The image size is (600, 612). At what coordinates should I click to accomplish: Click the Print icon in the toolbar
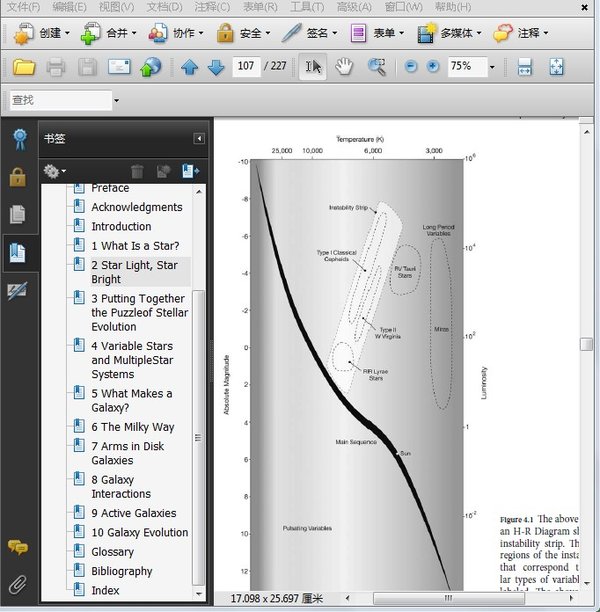coord(55,68)
